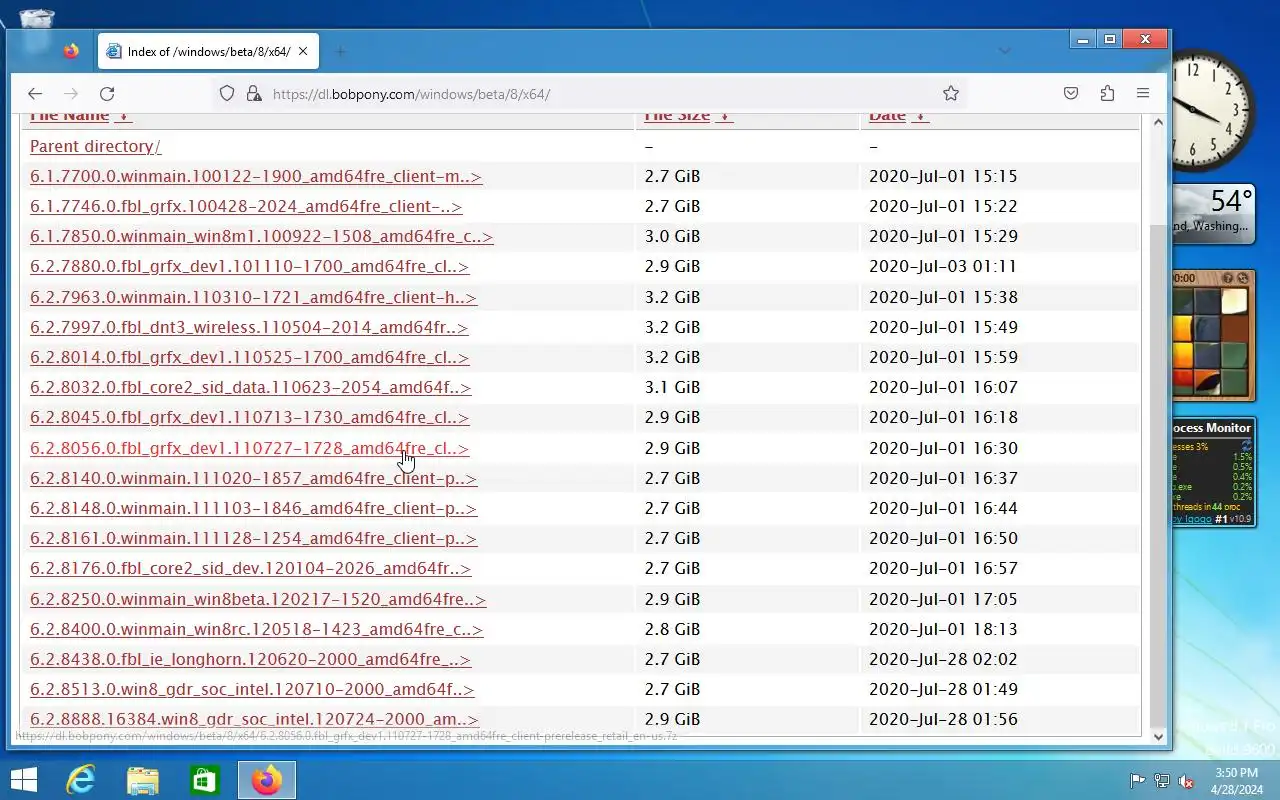Image resolution: width=1280 pixels, height=800 pixels.
Task: Open the taskbar clock showing 3:50 PM
Action: point(1236,781)
